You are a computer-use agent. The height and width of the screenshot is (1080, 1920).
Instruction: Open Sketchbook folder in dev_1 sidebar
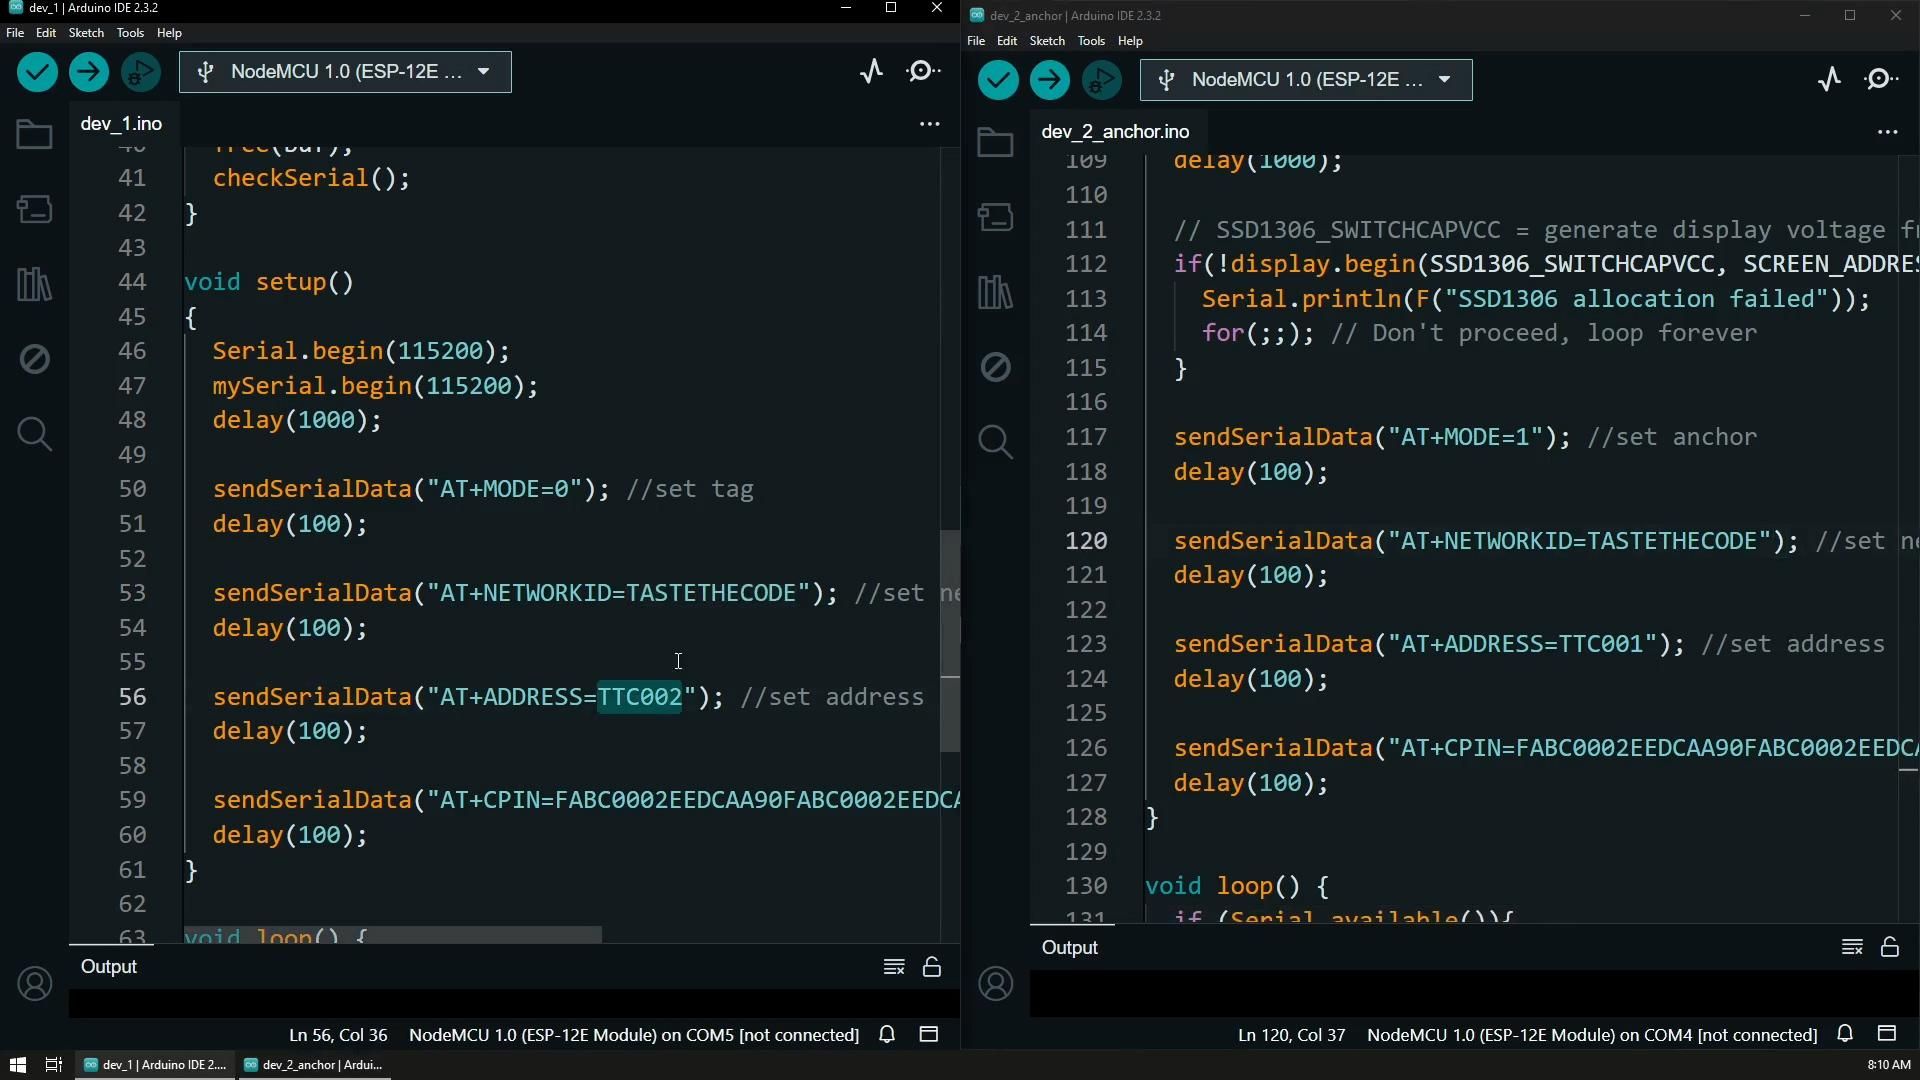pyautogui.click(x=34, y=136)
